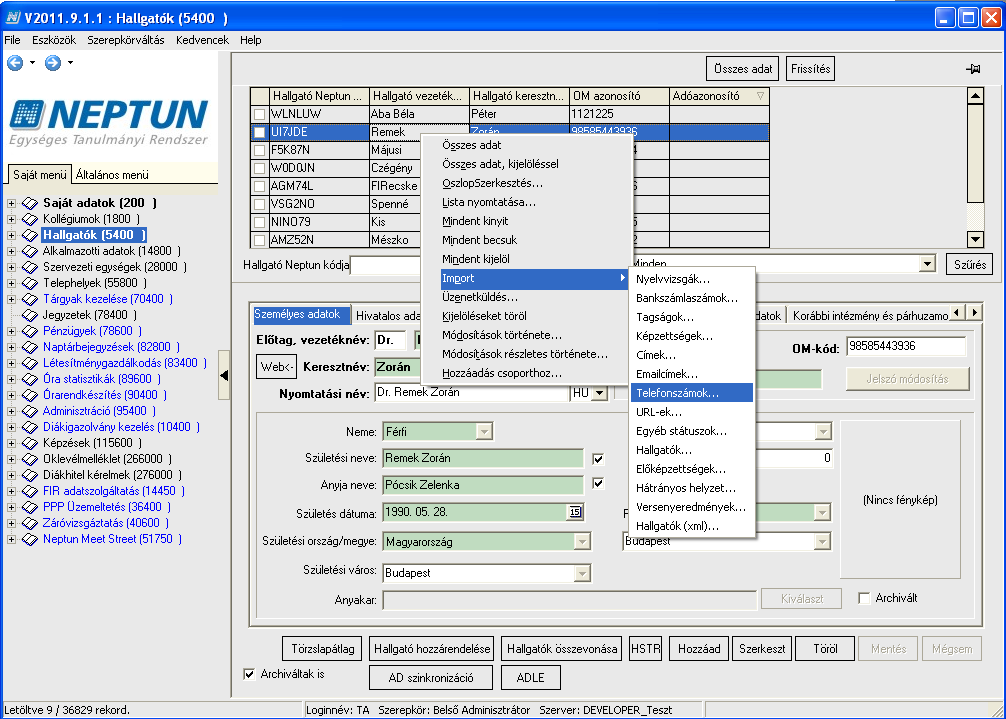Viewport: 1006px width, 719px height.
Task: Expand the Pénzügyek tree node
Action: pos(11,332)
